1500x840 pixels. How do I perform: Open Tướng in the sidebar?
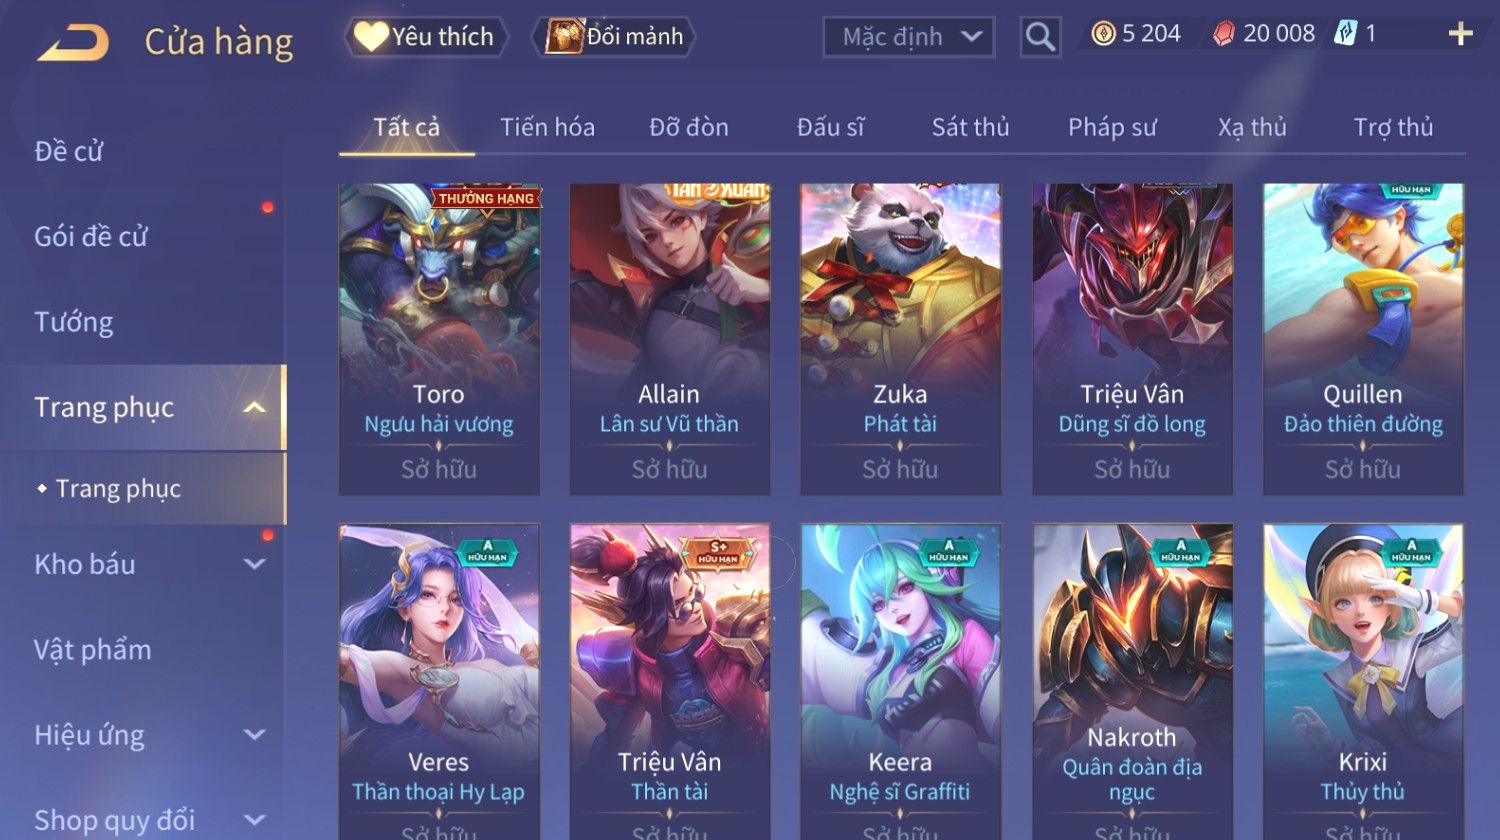(x=74, y=322)
